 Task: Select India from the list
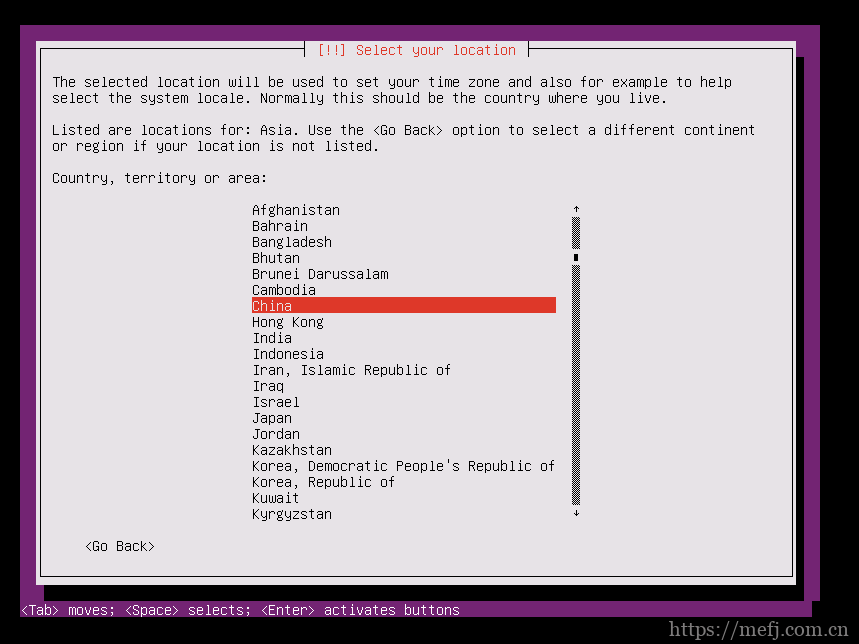(272, 338)
